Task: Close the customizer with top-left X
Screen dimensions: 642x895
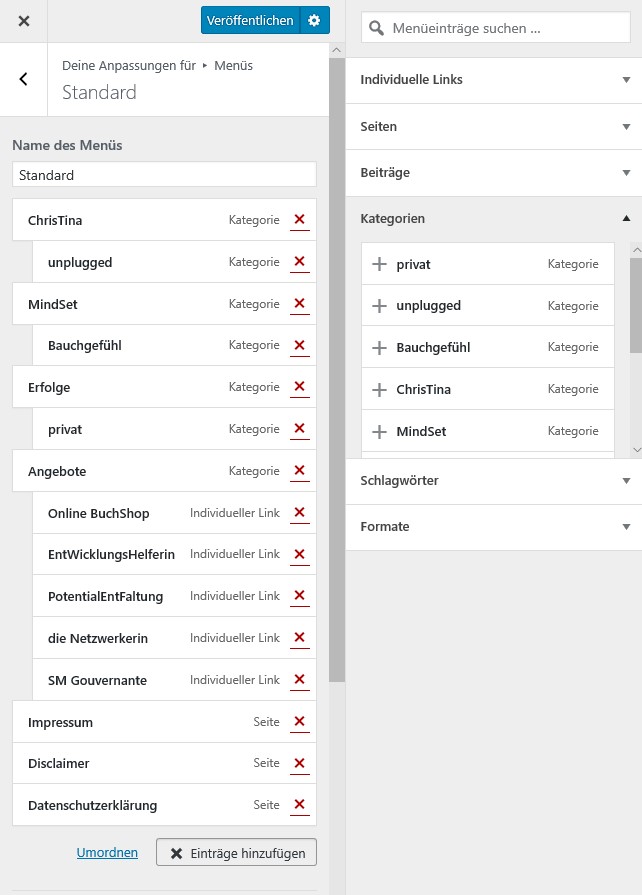Action: [24, 21]
